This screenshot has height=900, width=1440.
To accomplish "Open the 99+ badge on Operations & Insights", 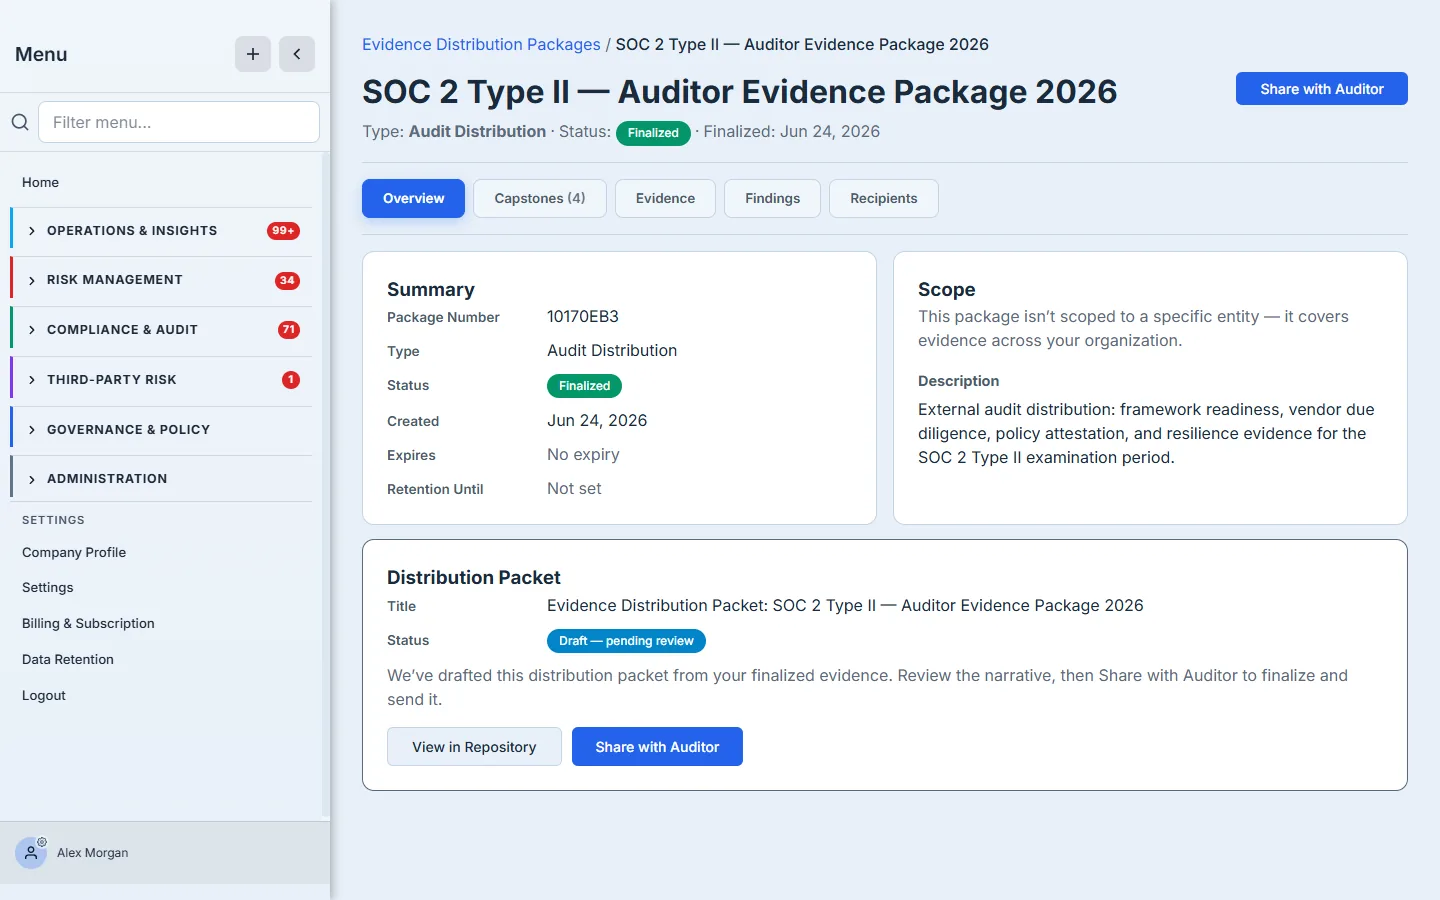I will click(283, 231).
